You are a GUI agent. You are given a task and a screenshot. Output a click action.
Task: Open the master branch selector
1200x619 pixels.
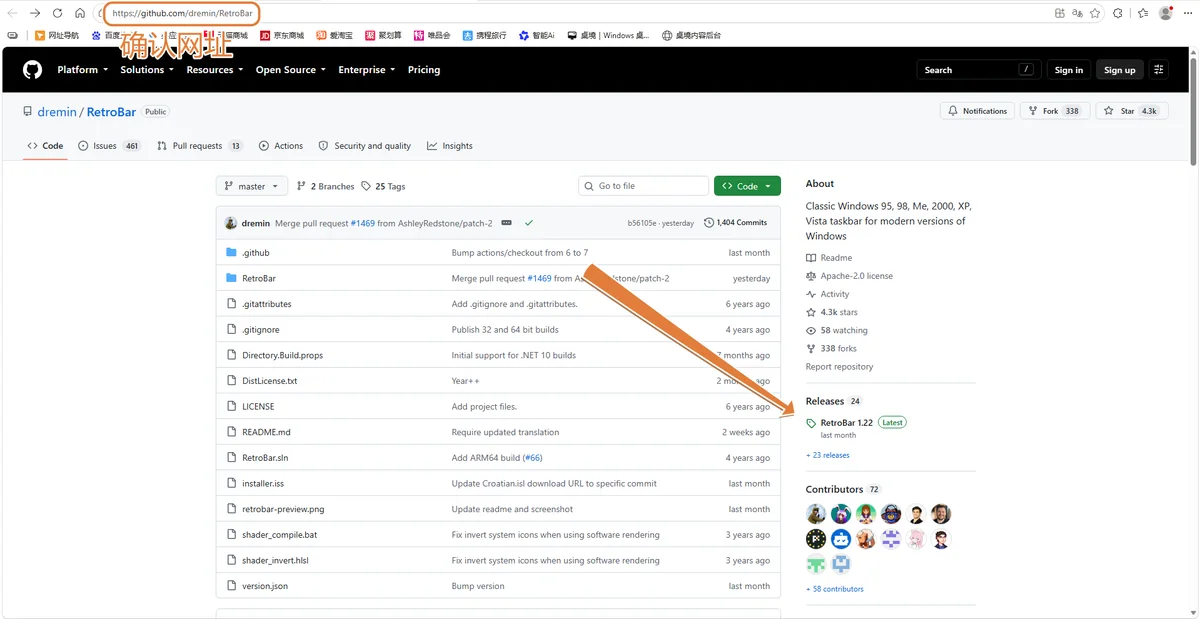[x=252, y=186]
